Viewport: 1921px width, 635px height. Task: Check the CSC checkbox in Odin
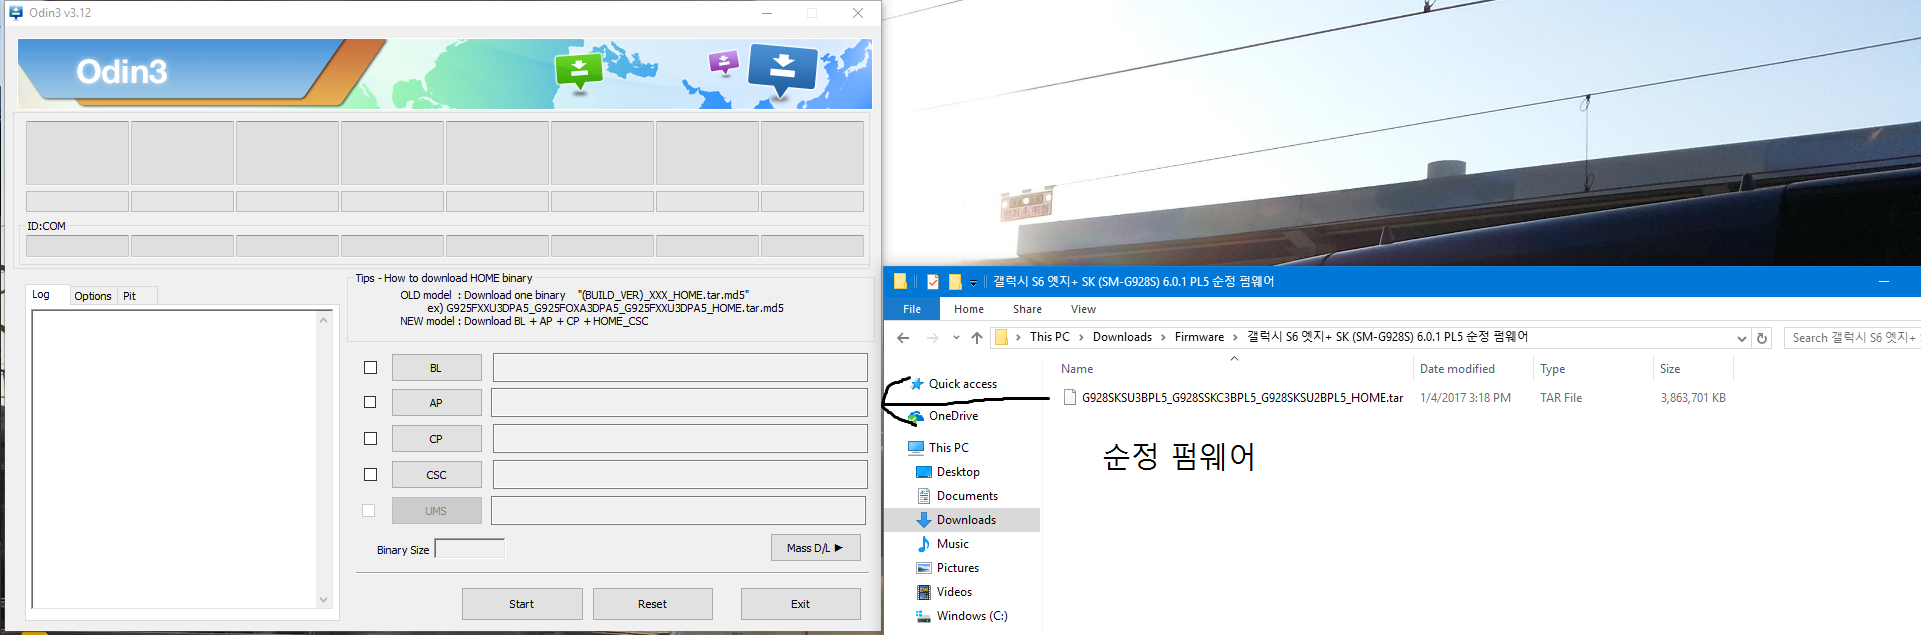click(370, 475)
